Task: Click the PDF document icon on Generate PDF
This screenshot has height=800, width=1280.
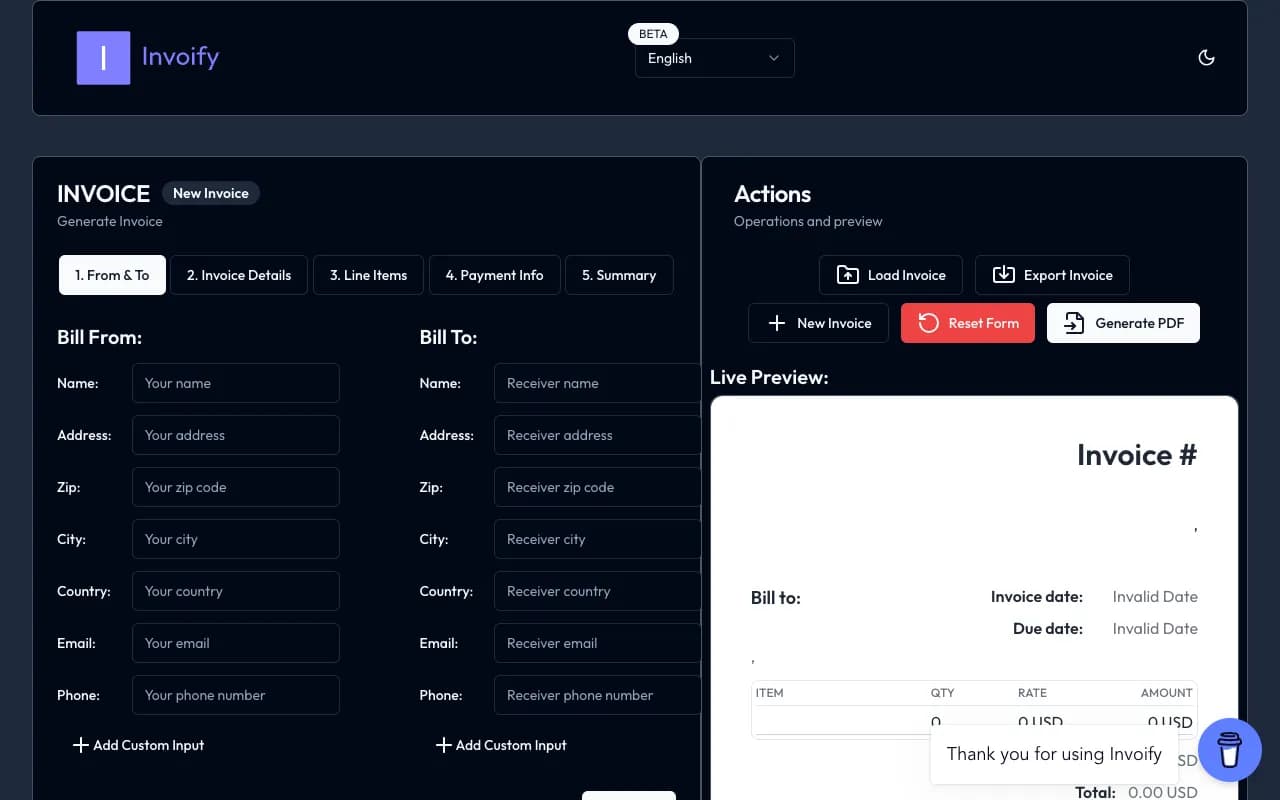Action: [1073, 323]
